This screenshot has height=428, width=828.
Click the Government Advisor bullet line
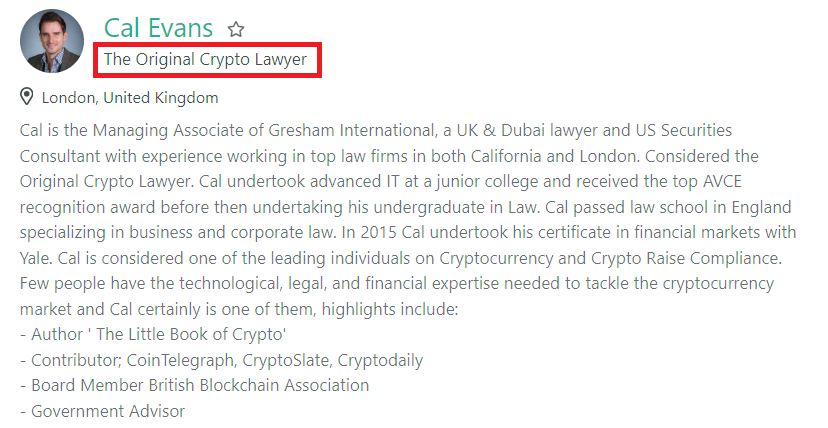[x=103, y=411]
